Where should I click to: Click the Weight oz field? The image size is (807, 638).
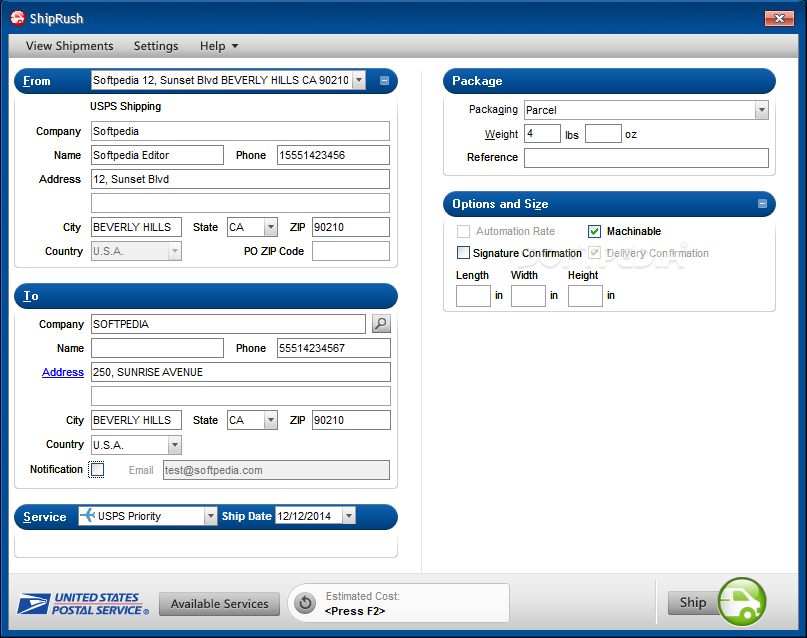coord(603,134)
